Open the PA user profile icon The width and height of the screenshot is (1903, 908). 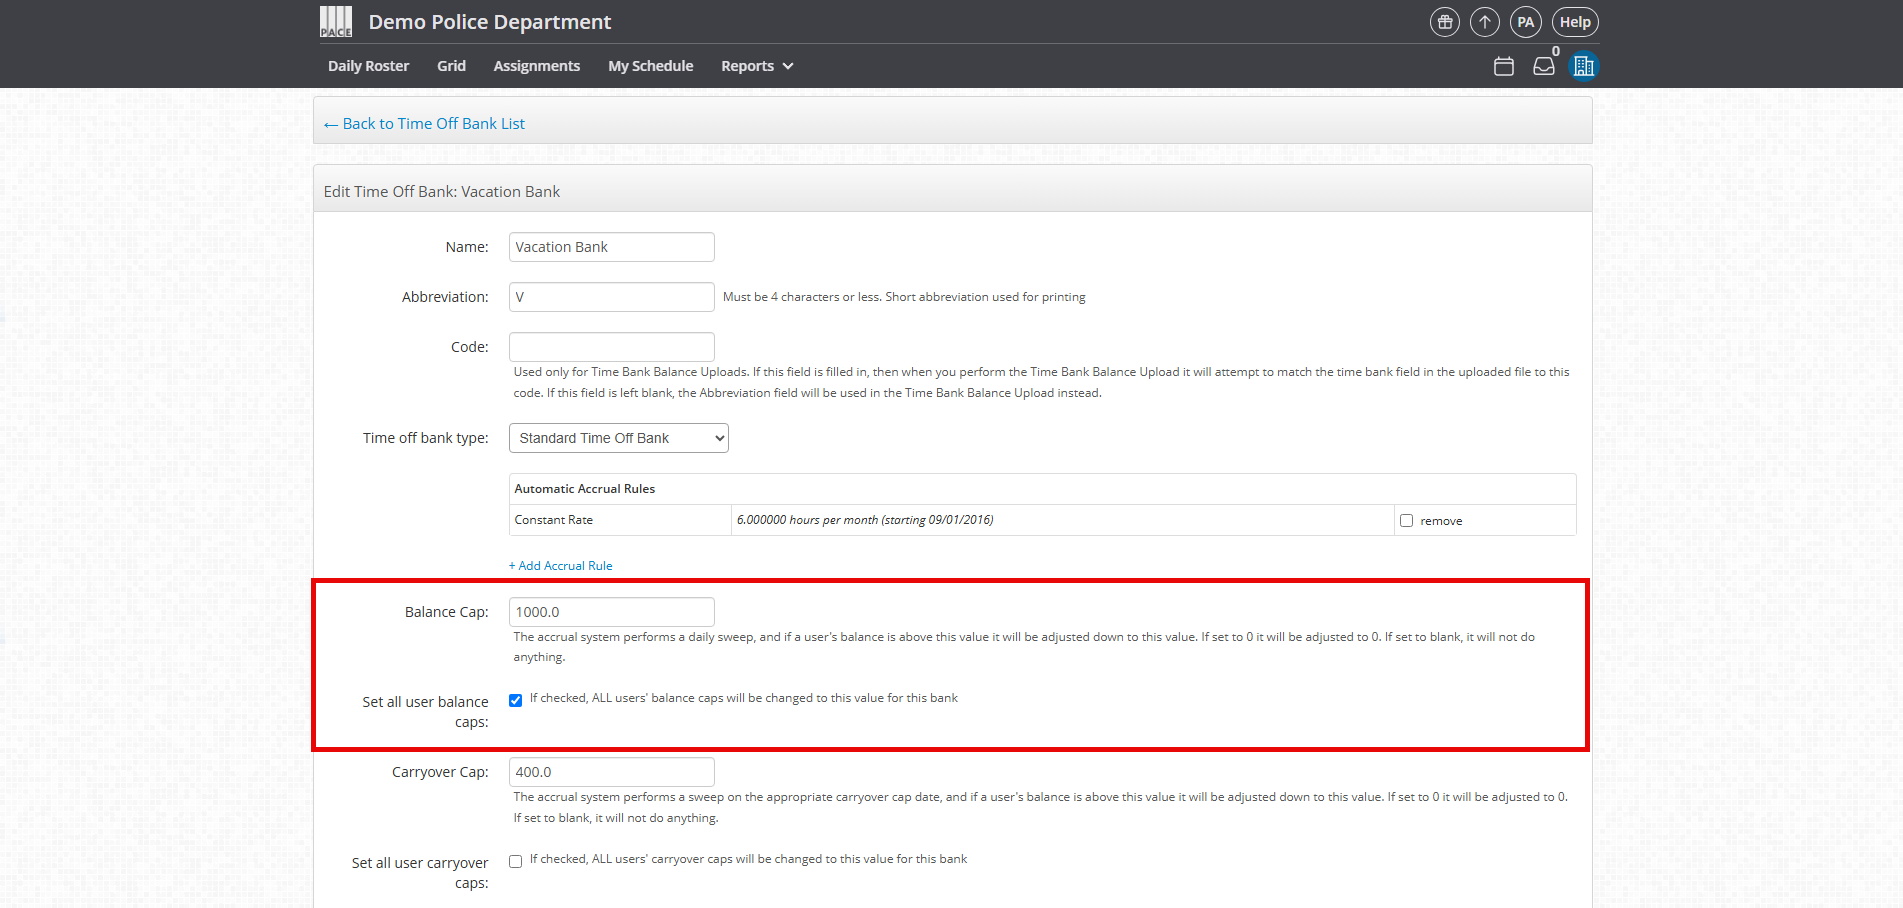pos(1525,22)
